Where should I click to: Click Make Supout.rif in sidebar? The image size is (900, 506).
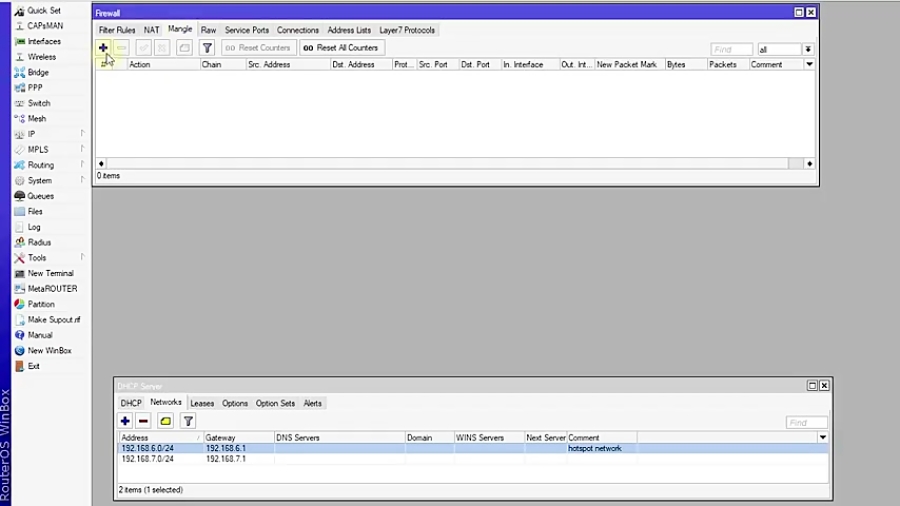click(x=54, y=320)
